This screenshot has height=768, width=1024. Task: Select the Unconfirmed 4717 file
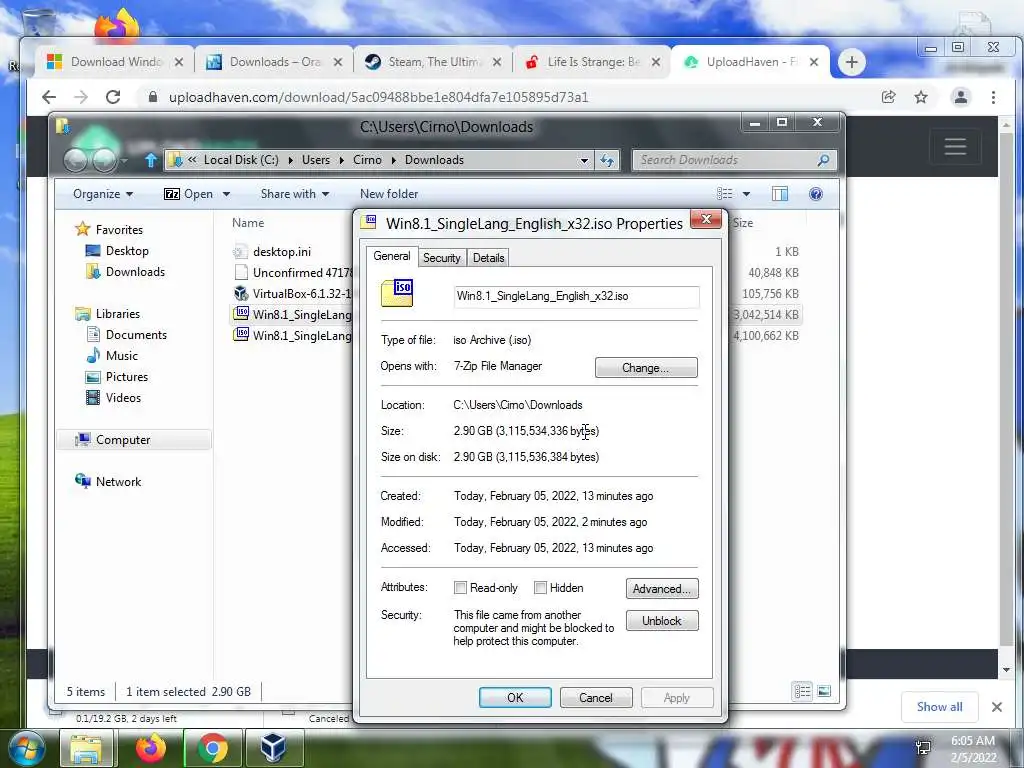[293, 272]
